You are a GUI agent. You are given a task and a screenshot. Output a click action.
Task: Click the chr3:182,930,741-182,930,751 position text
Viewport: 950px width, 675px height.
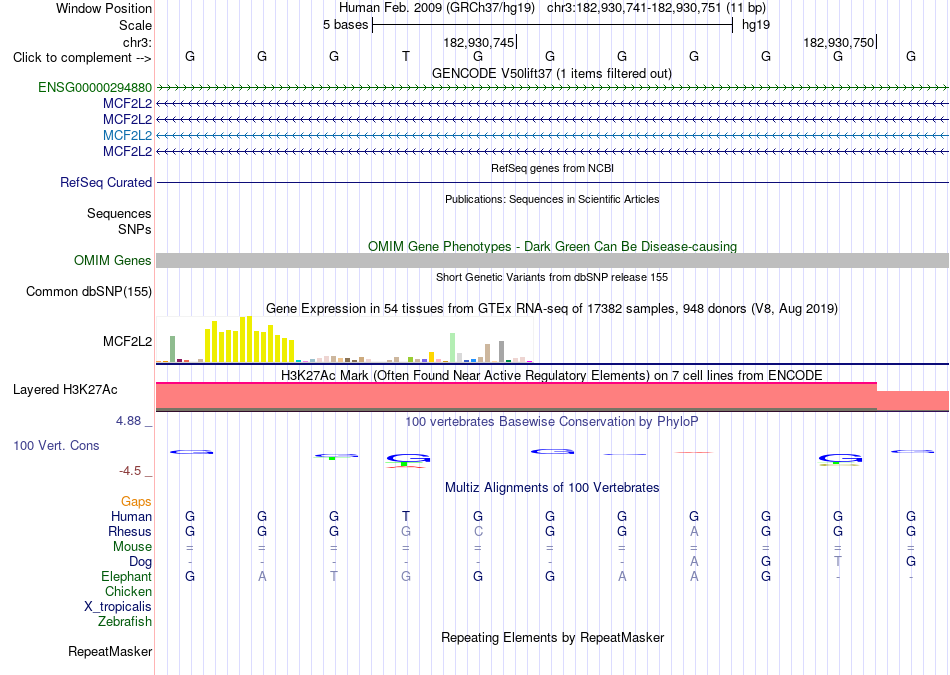pos(656,8)
